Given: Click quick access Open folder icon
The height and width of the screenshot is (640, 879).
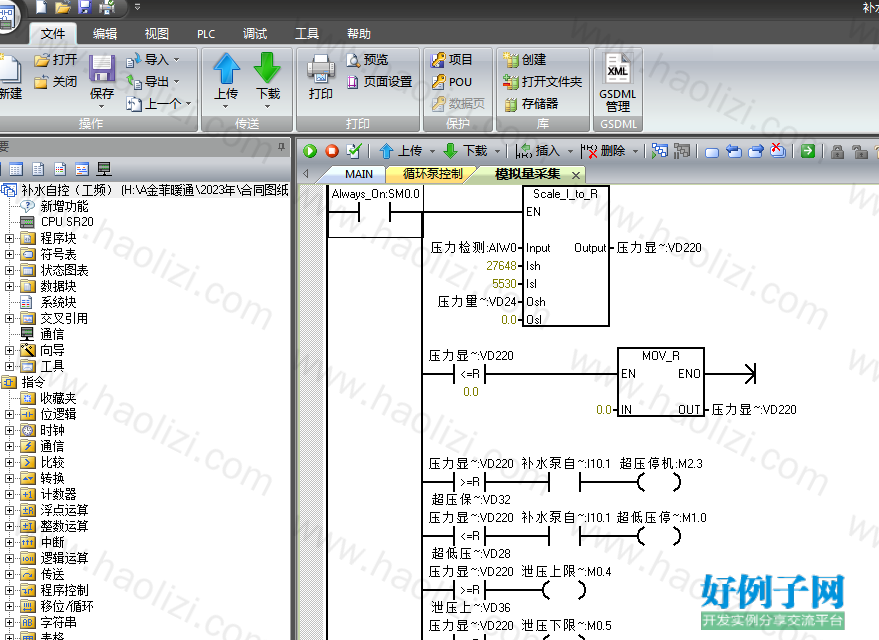Looking at the screenshot, I should (x=63, y=7).
